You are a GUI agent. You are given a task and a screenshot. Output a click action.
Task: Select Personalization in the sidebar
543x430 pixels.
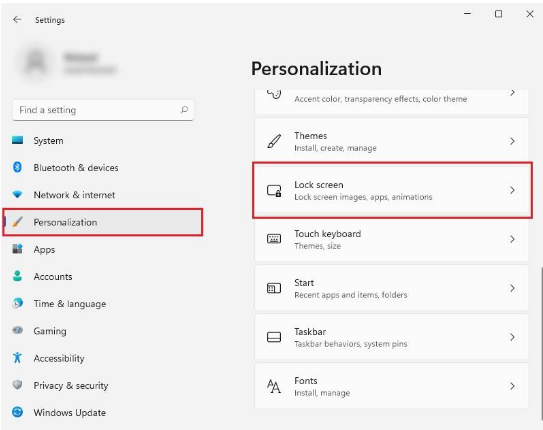tap(103, 222)
